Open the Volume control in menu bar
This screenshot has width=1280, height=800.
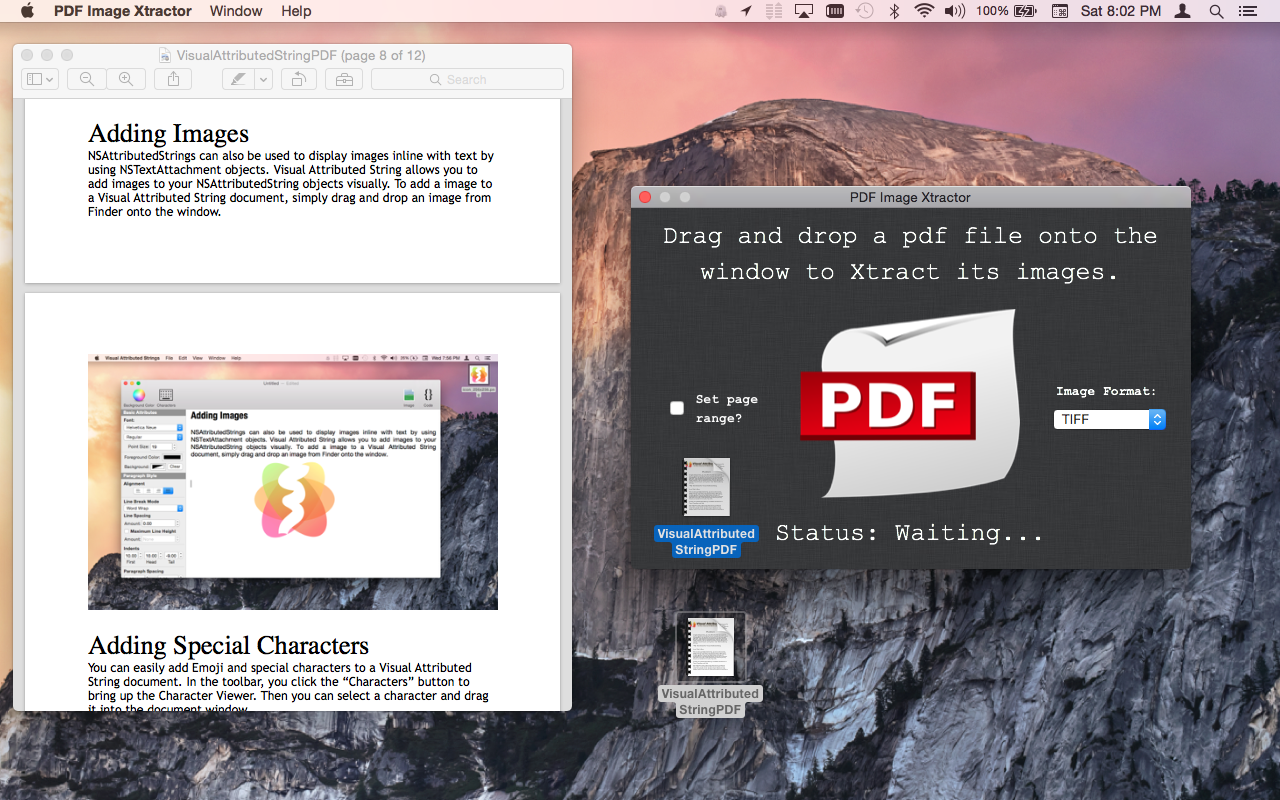pyautogui.click(x=955, y=11)
